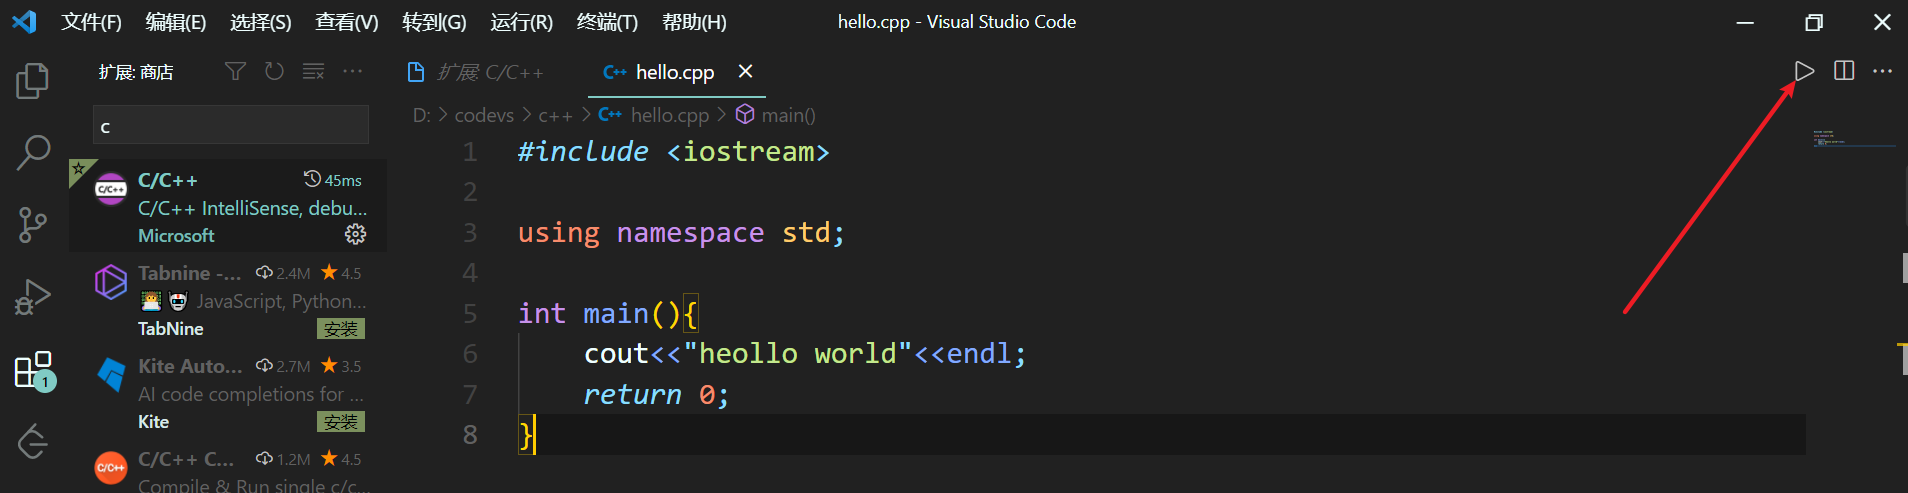
Task: Open the 选择(S) menu
Action: point(261,22)
